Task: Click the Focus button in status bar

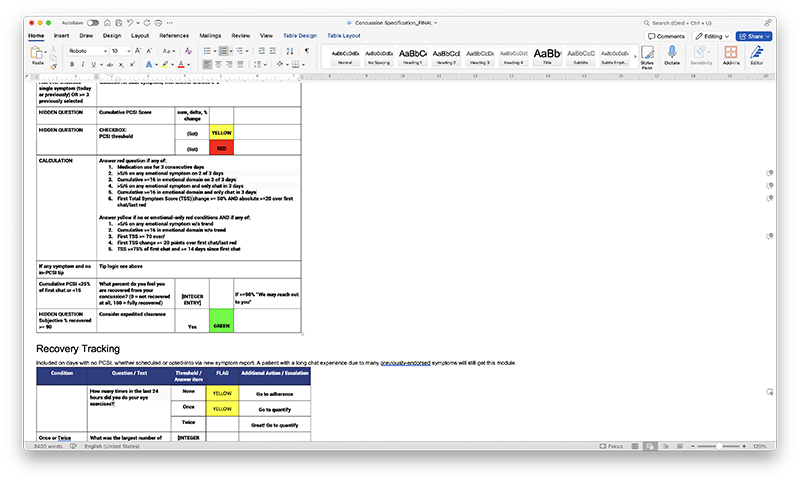Action: pos(611,446)
